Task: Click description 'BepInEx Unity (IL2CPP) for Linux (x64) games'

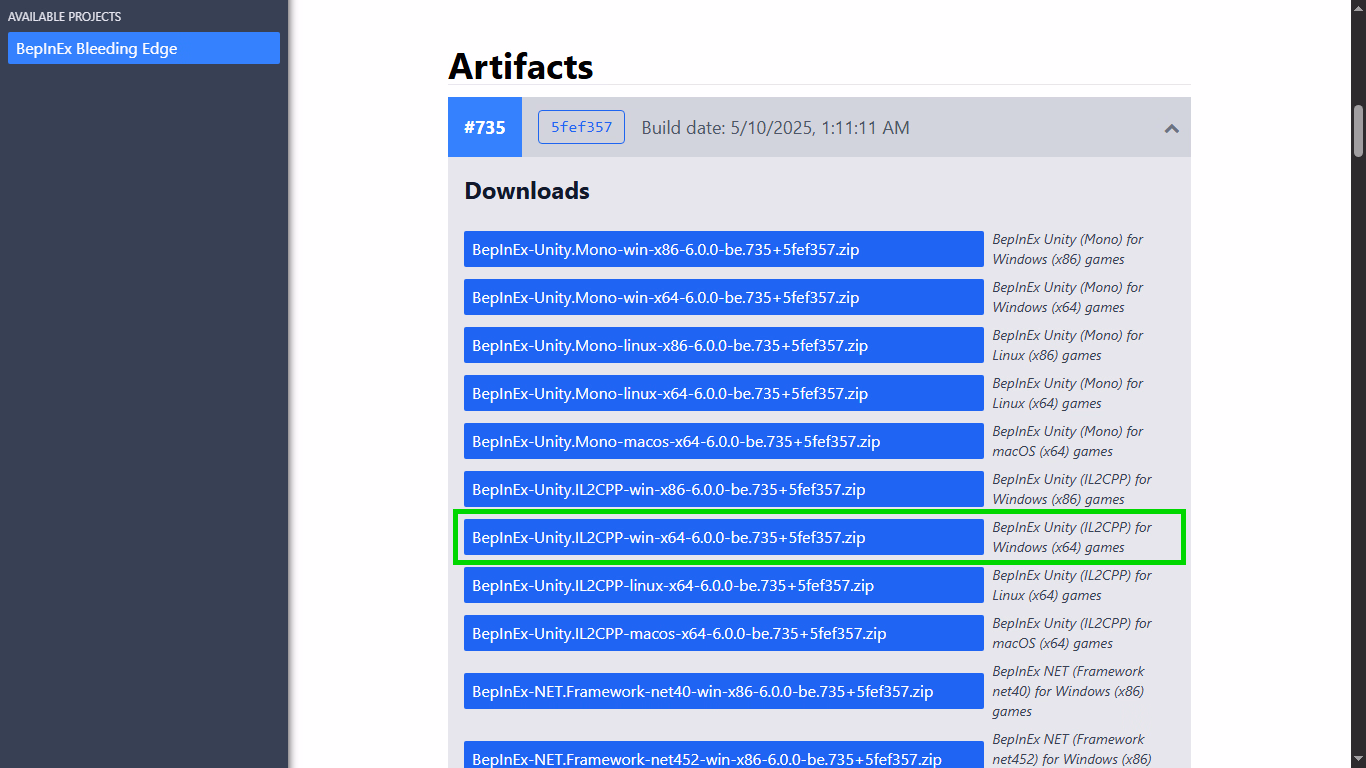Action: 1072,585
